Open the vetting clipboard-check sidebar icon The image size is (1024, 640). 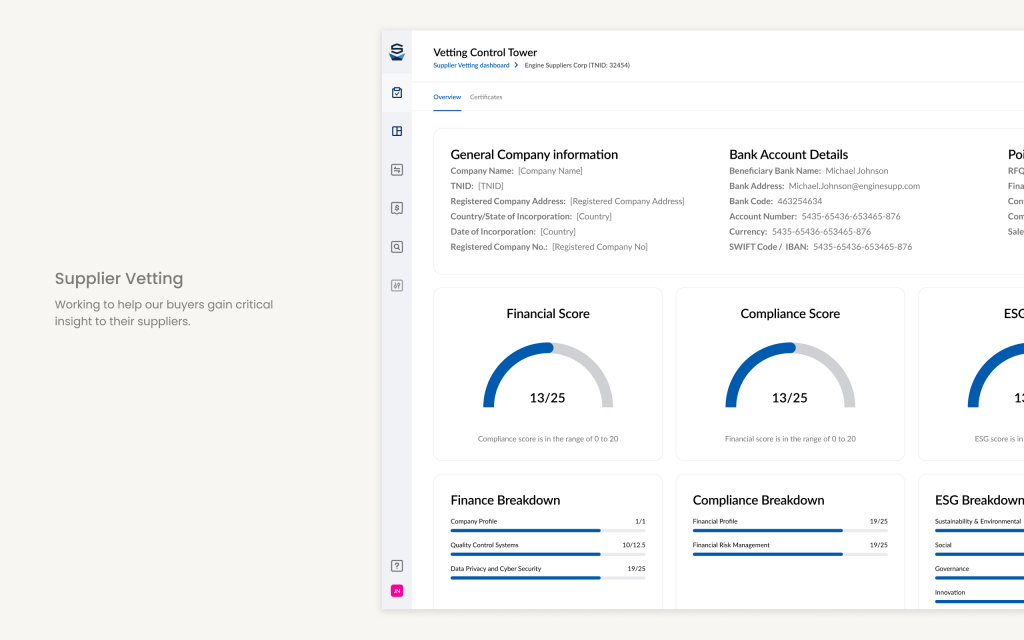coord(397,93)
